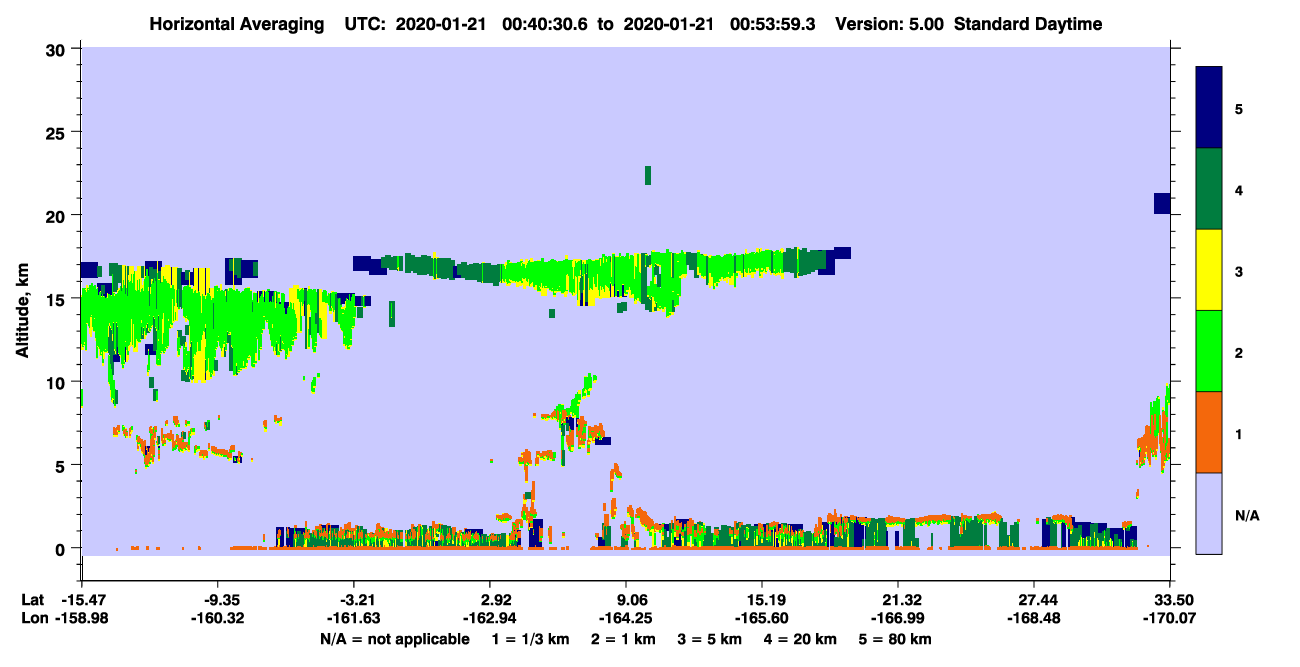
Task: Click the longitude value -170.07
Action: tap(1170, 618)
